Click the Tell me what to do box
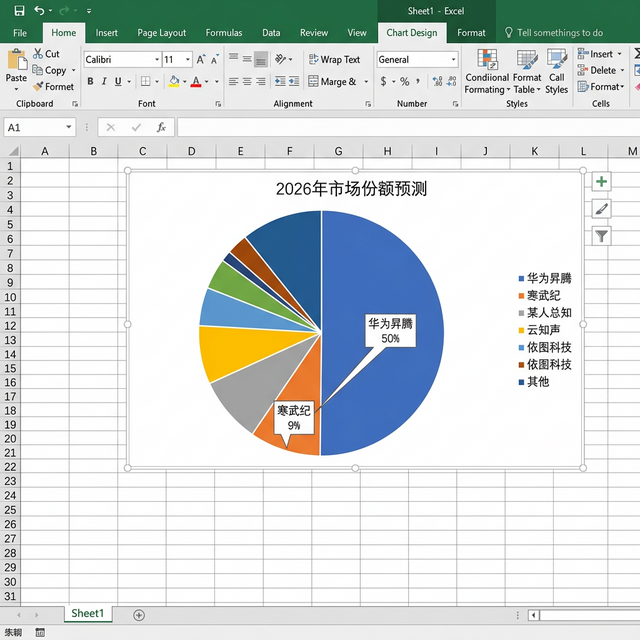 [x=554, y=33]
